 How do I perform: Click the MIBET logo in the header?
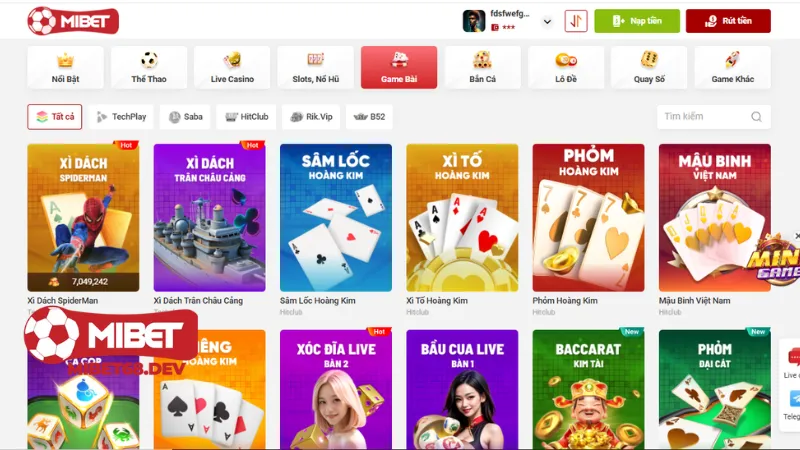73,21
